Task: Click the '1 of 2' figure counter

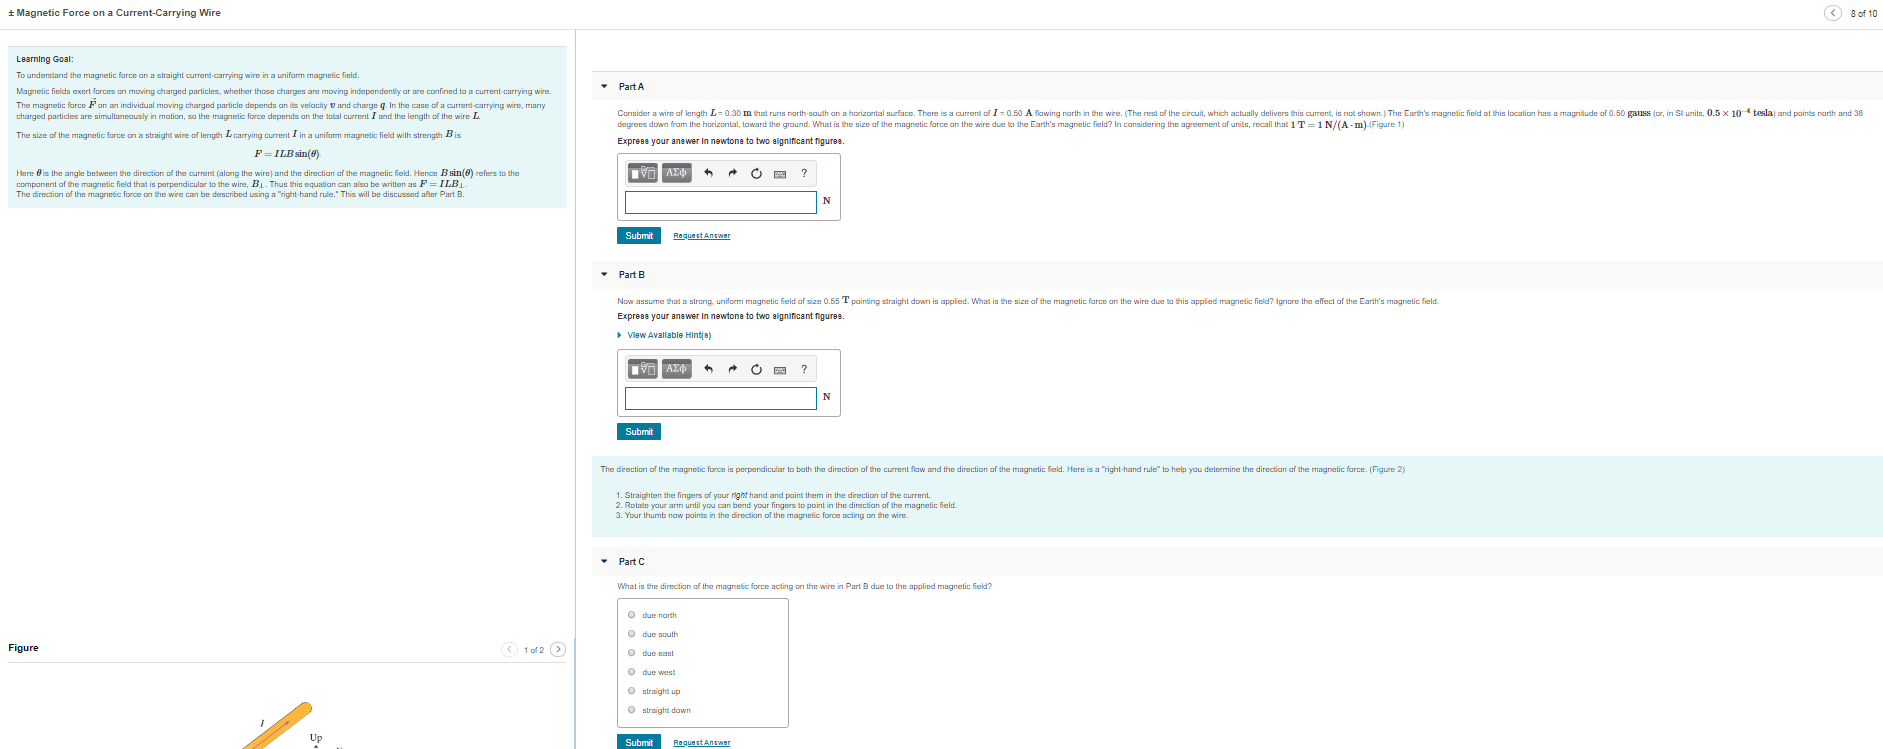Action: point(534,650)
